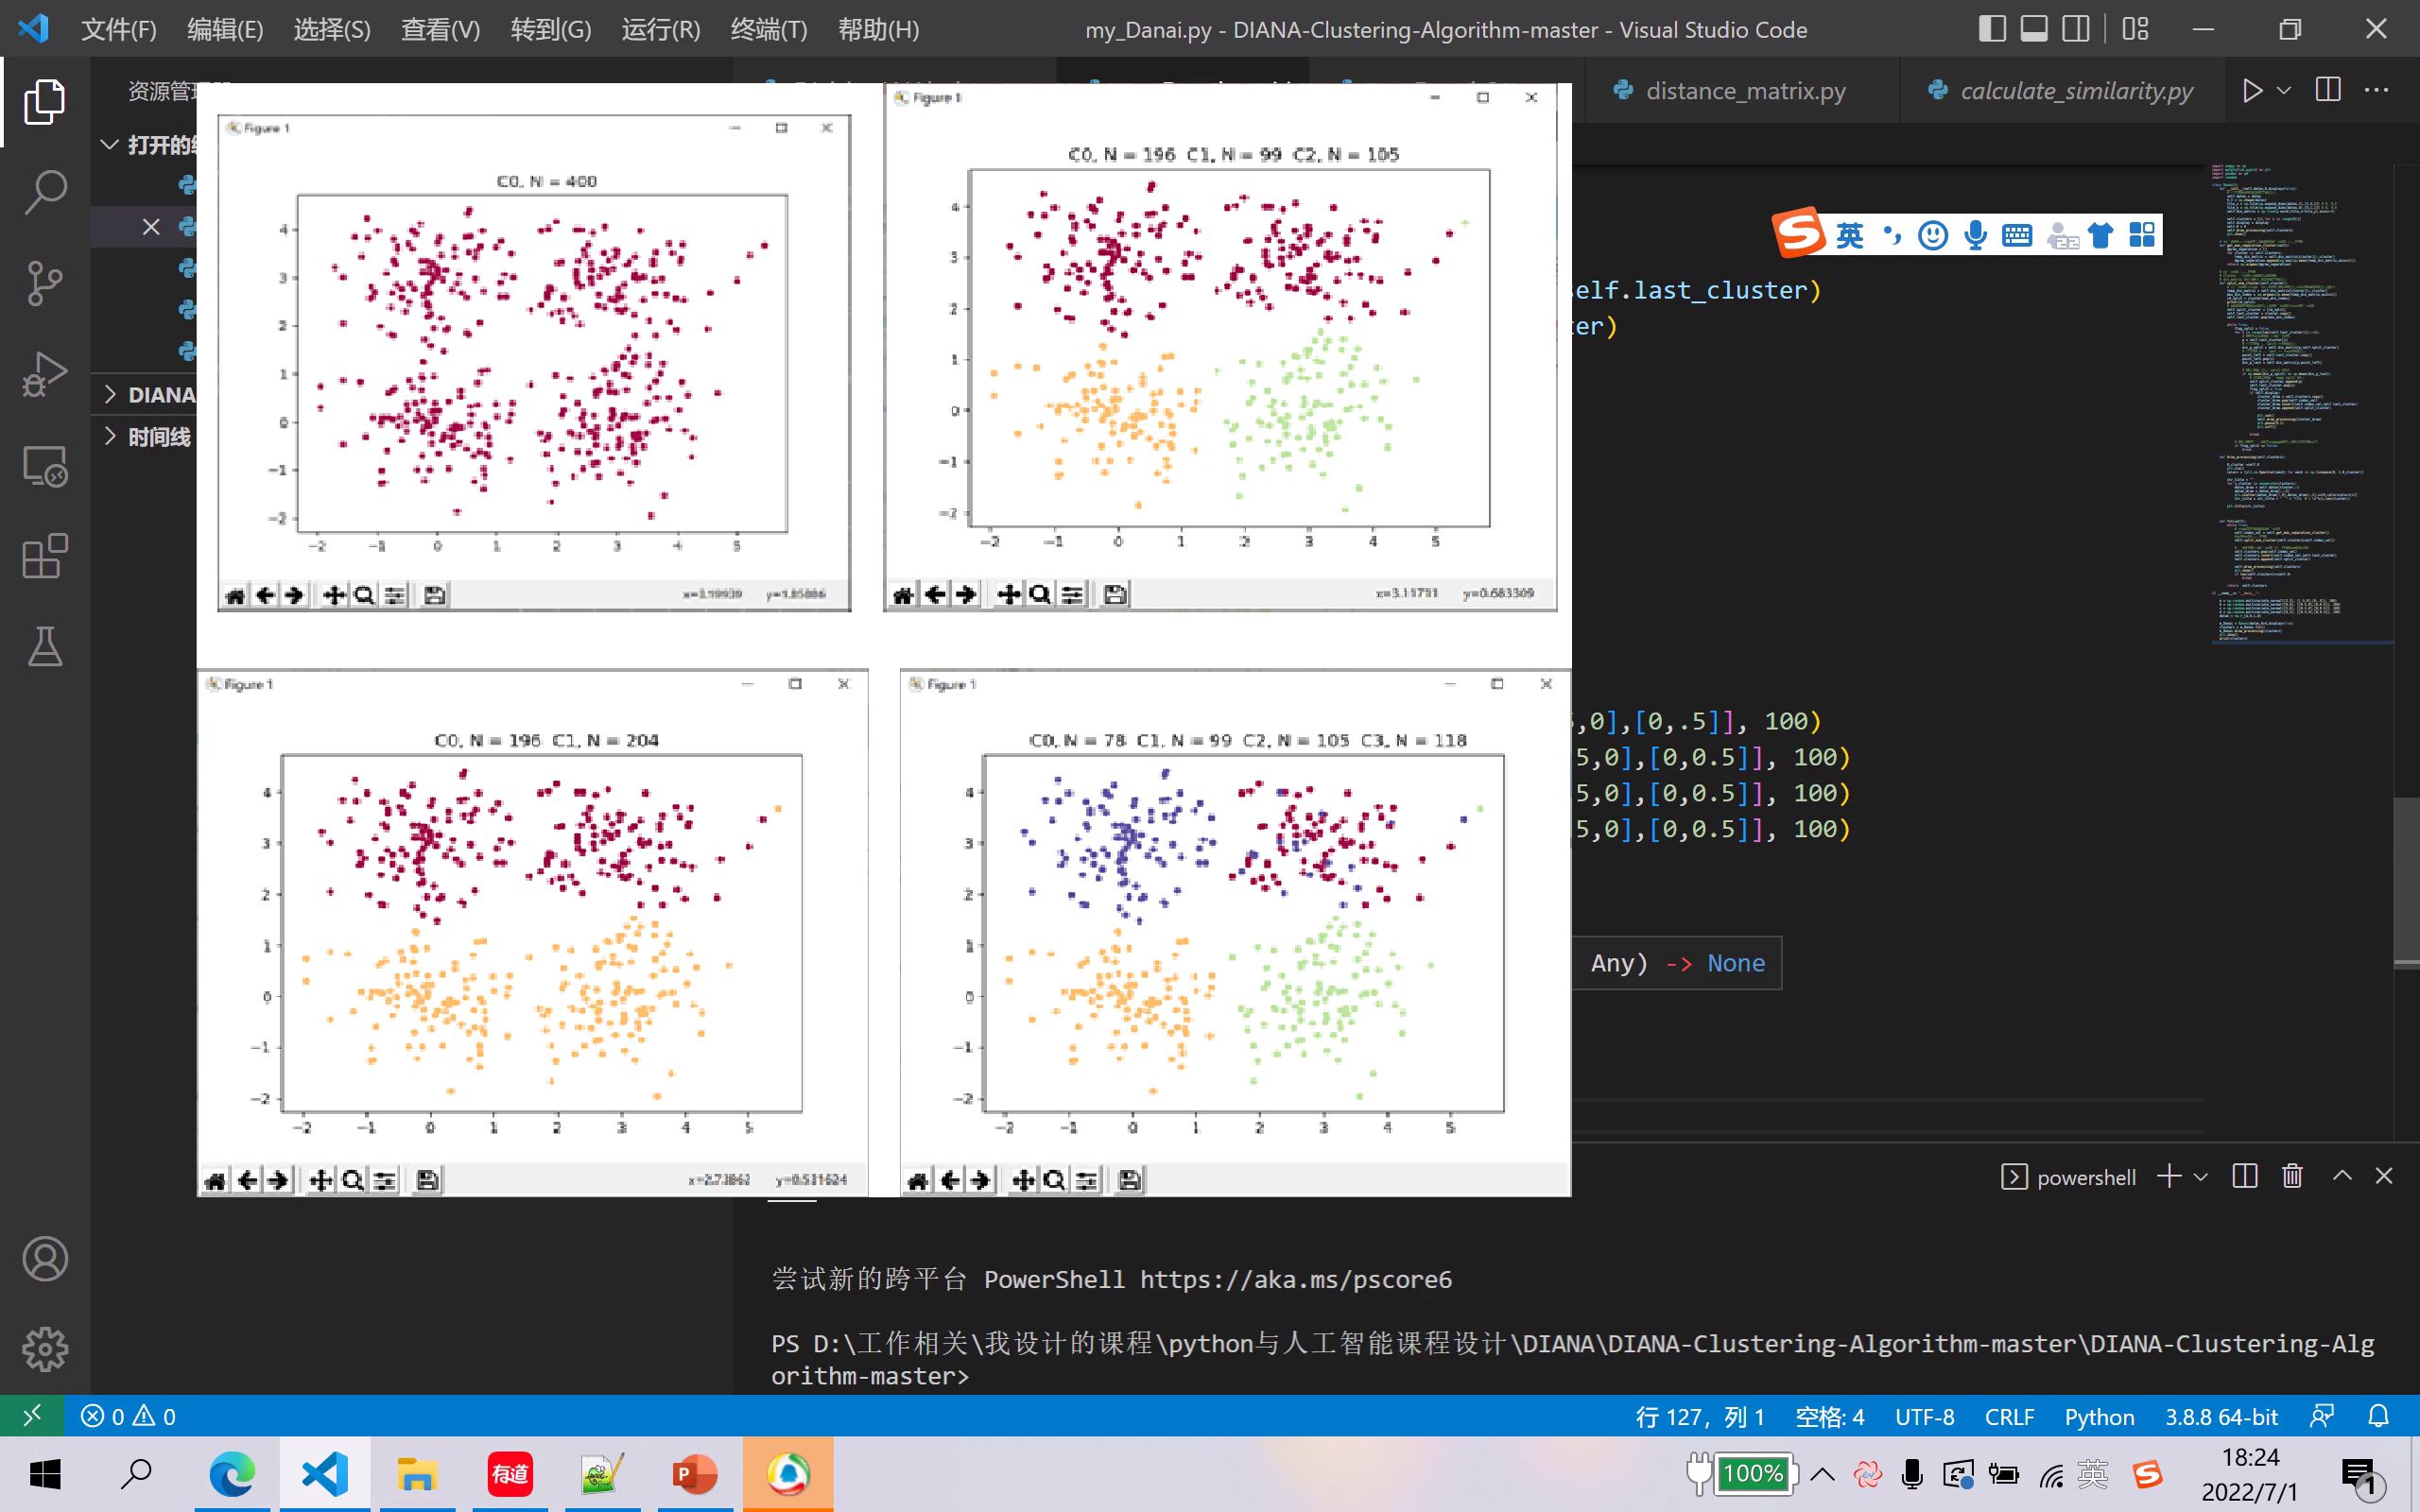Open Run and Debug view

click(45, 374)
